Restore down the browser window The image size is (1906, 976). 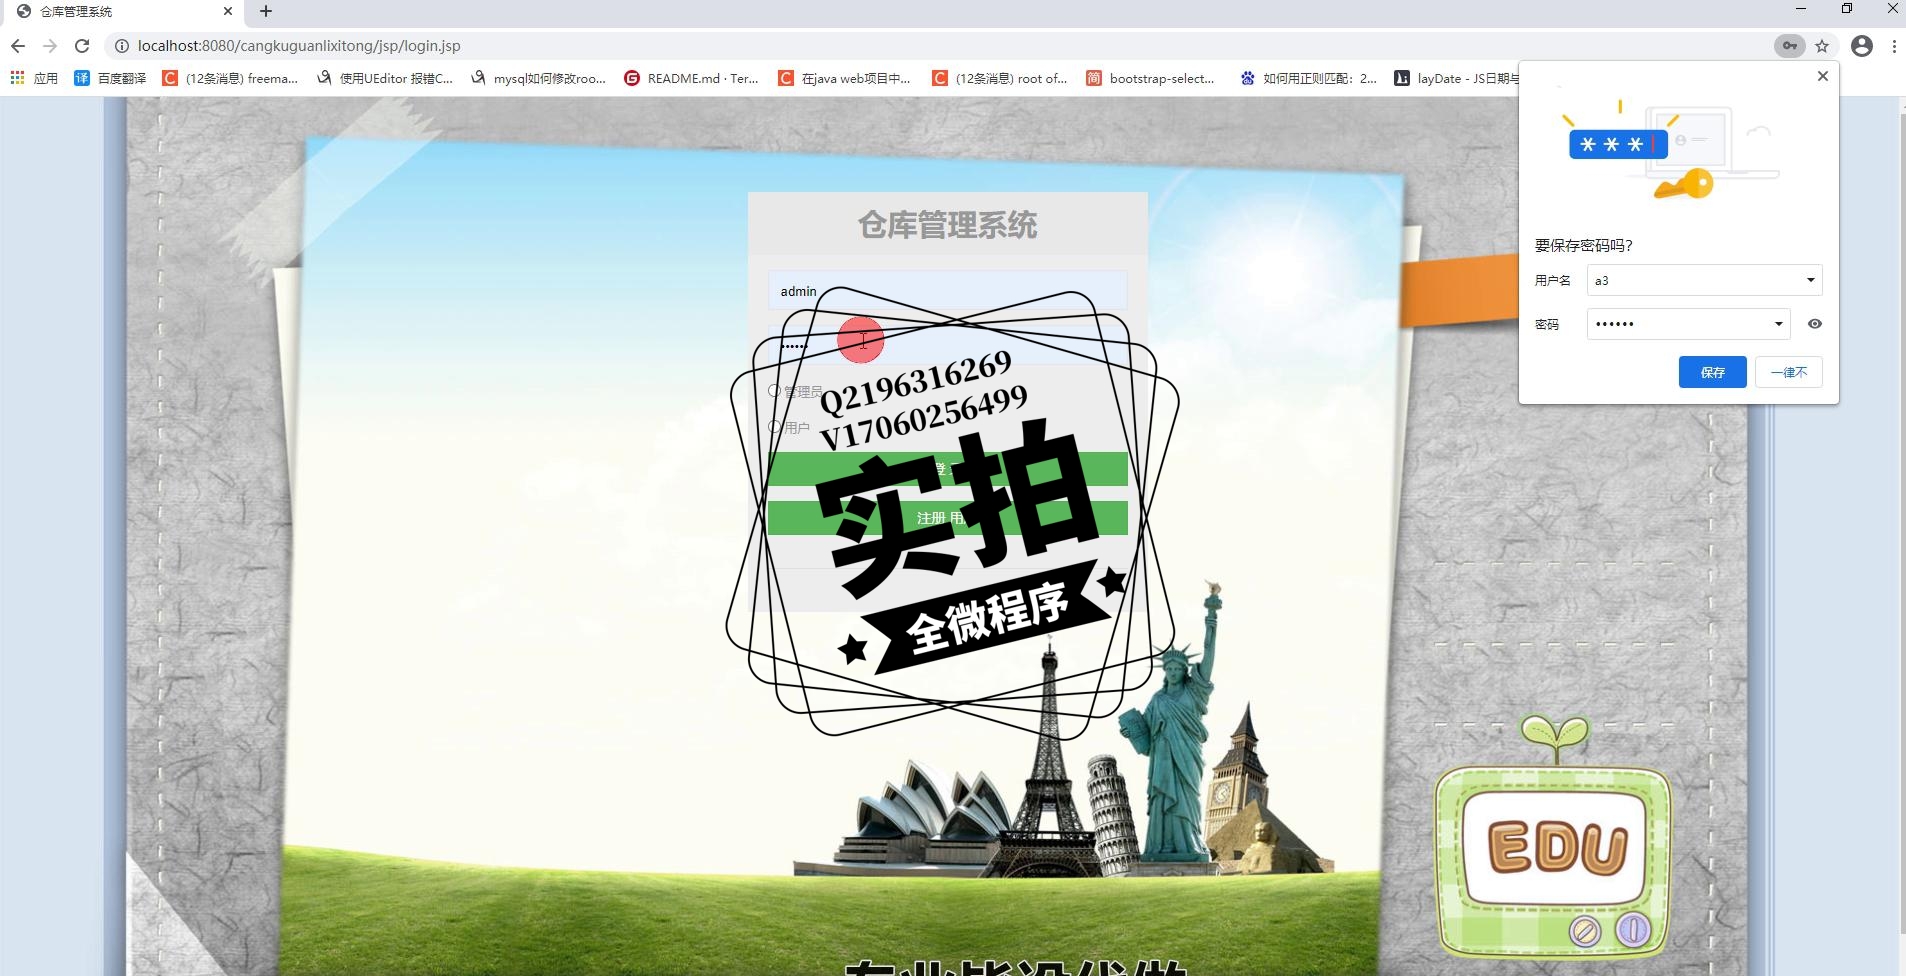point(1847,9)
